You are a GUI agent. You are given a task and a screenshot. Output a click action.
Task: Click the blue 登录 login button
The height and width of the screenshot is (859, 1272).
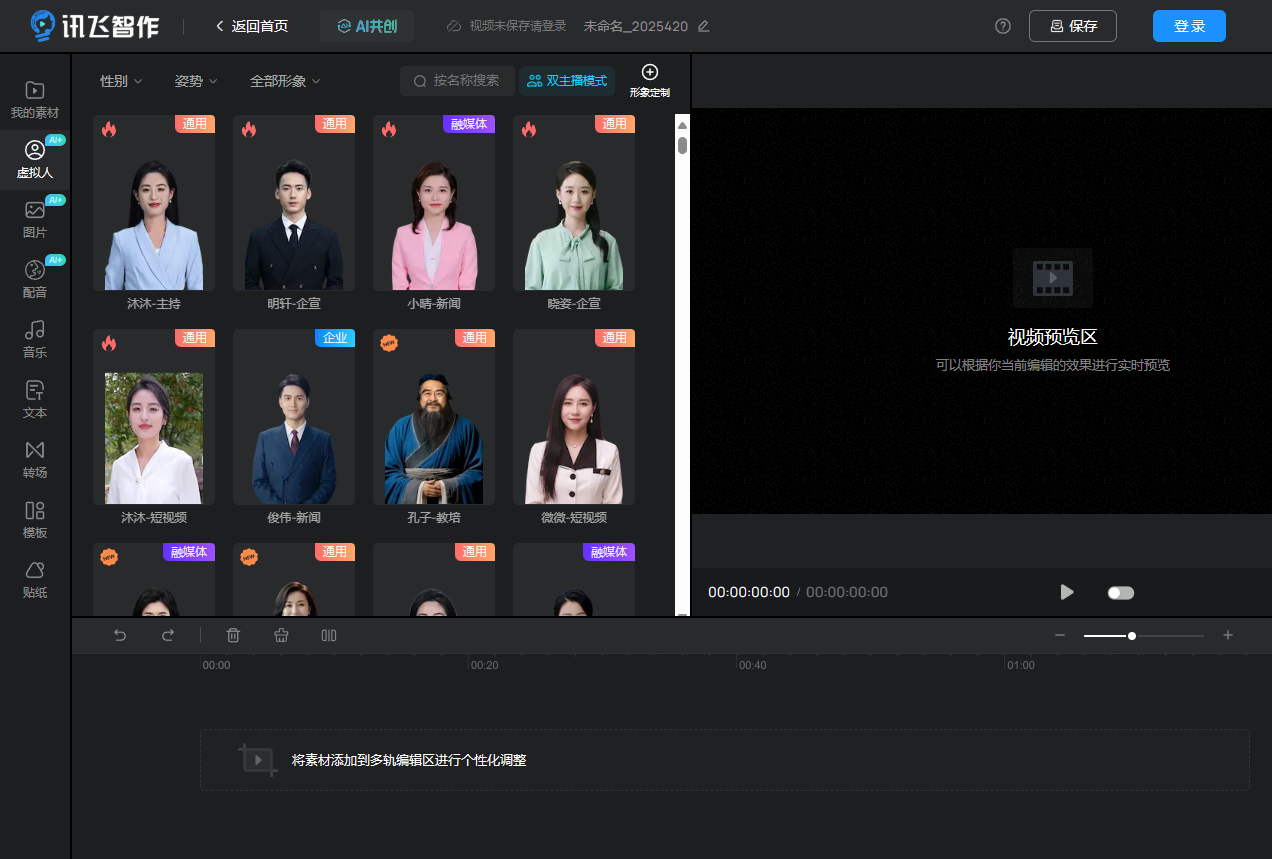(x=1189, y=26)
